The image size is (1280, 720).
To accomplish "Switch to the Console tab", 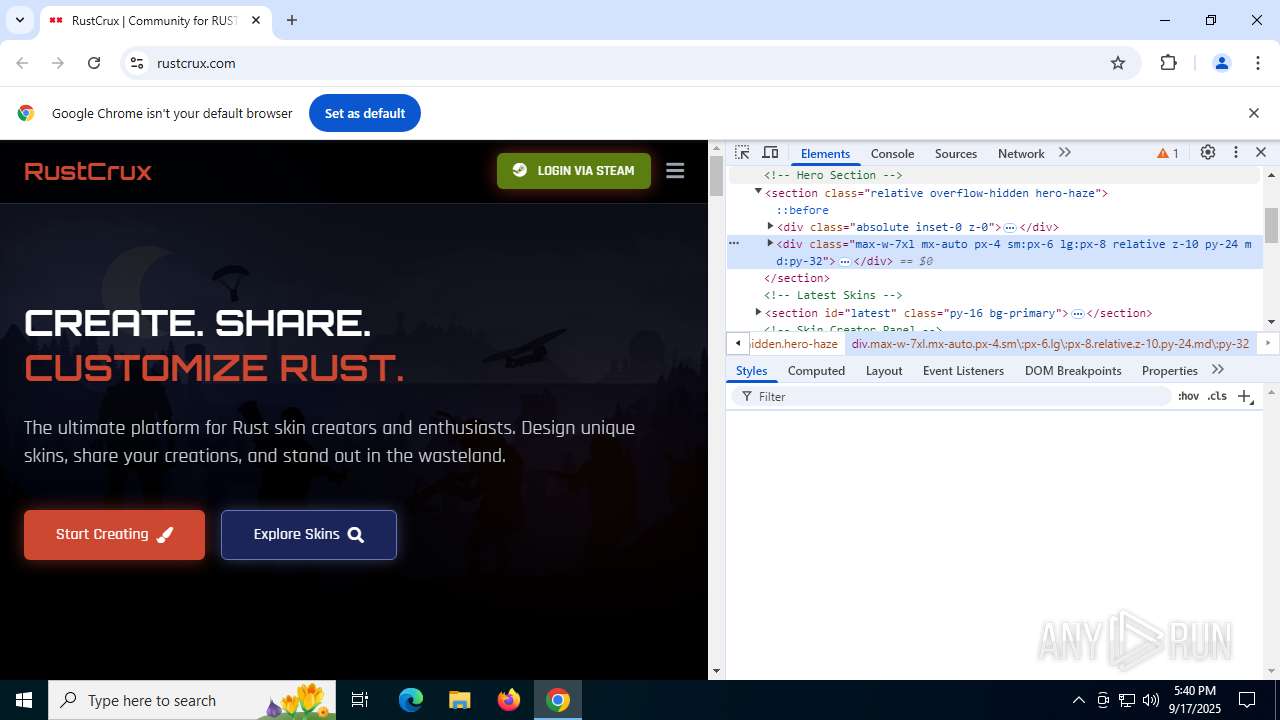I will 892,154.
